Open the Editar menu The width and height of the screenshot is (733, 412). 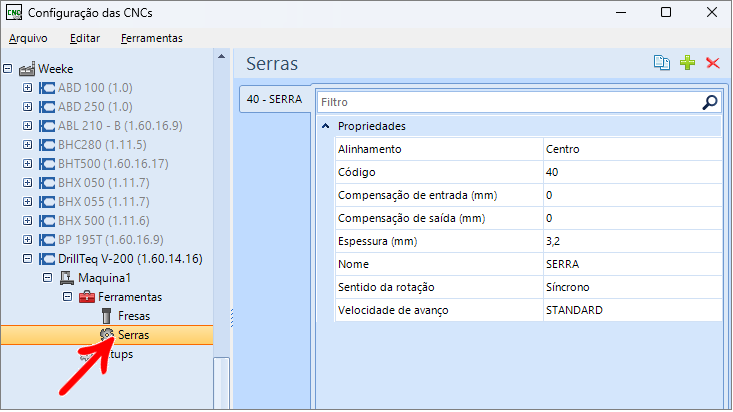[85, 38]
